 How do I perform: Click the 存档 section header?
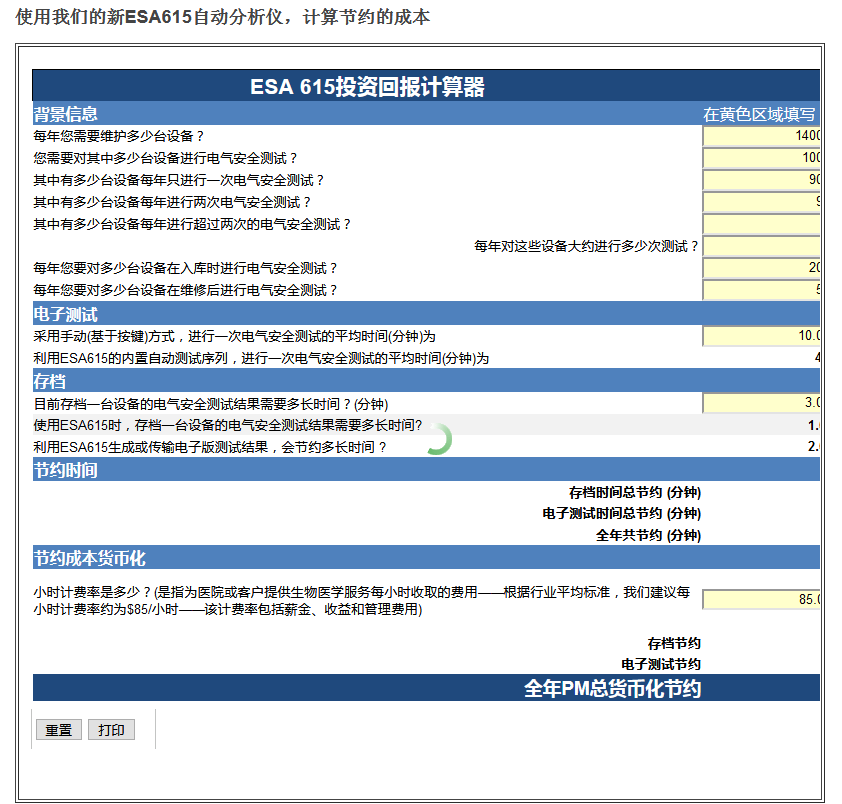(x=49, y=381)
